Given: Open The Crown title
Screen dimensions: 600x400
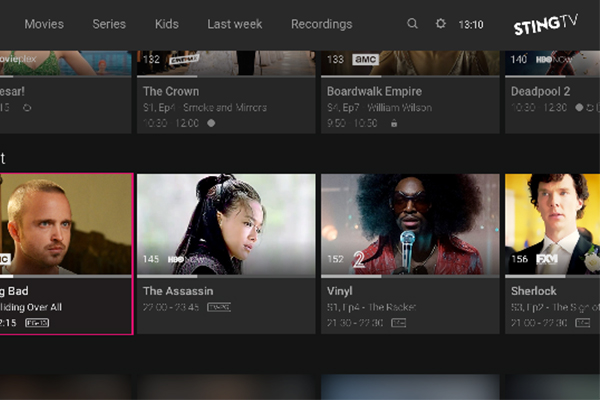Looking at the screenshot, I should 171,91.
